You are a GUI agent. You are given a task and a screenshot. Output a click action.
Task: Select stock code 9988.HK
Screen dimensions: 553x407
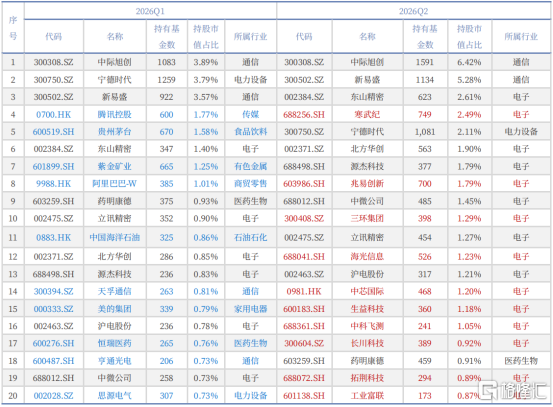54,184
